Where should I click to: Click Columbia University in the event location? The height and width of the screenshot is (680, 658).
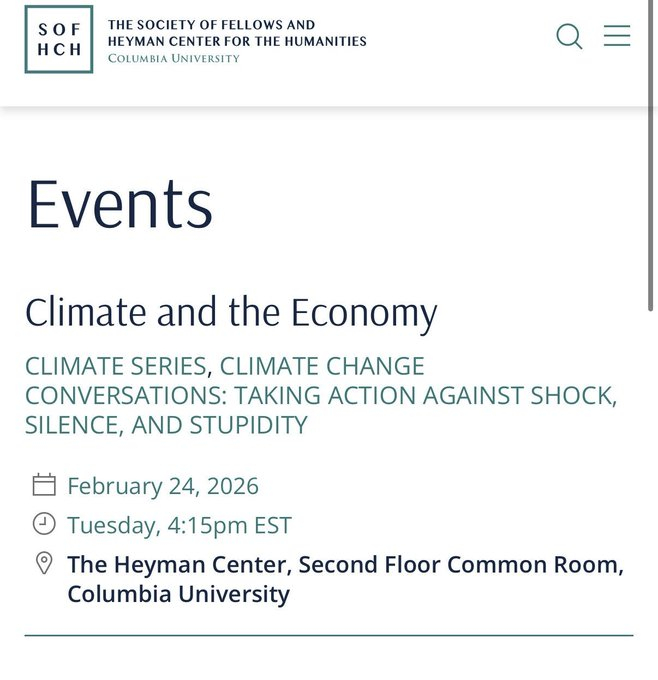coord(178,594)
